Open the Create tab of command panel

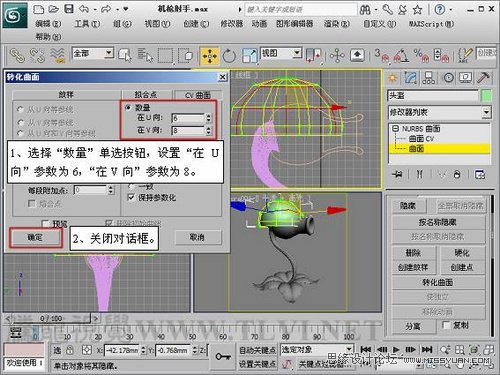tap(393, 78)
